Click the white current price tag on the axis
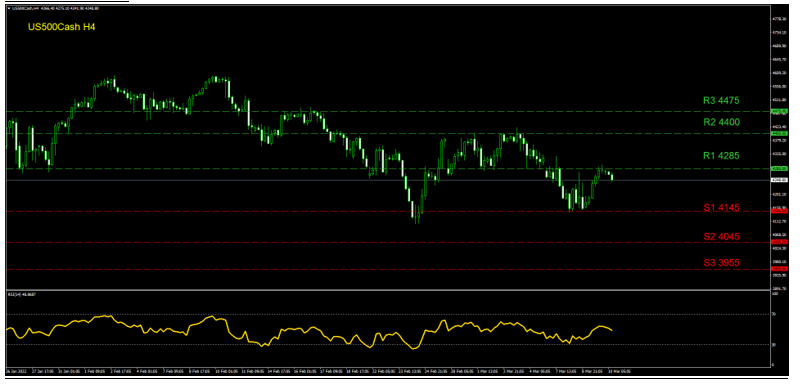The image size is (802, 384). click(x=779, y=180)
